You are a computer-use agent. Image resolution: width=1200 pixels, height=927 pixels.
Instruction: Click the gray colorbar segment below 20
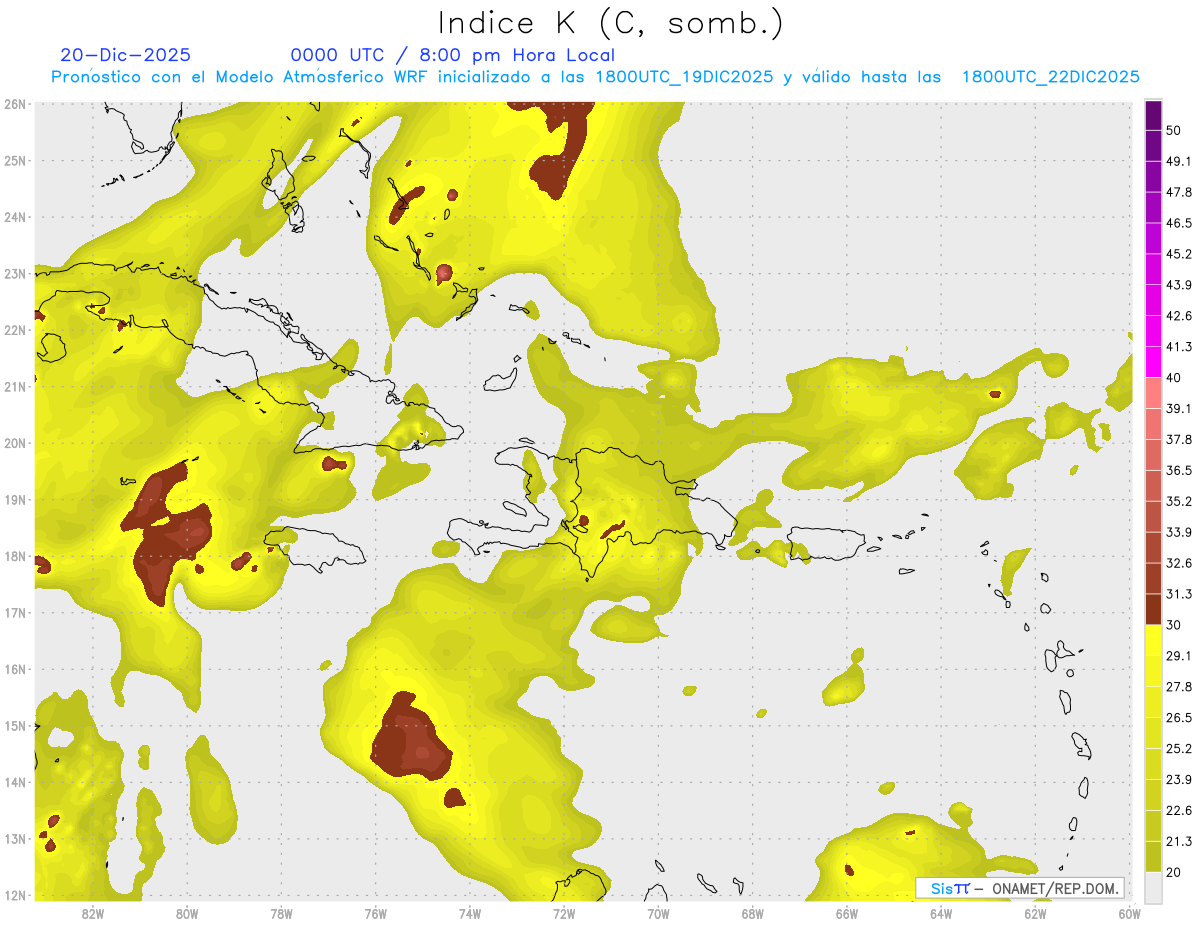[x=1153, y=886]
